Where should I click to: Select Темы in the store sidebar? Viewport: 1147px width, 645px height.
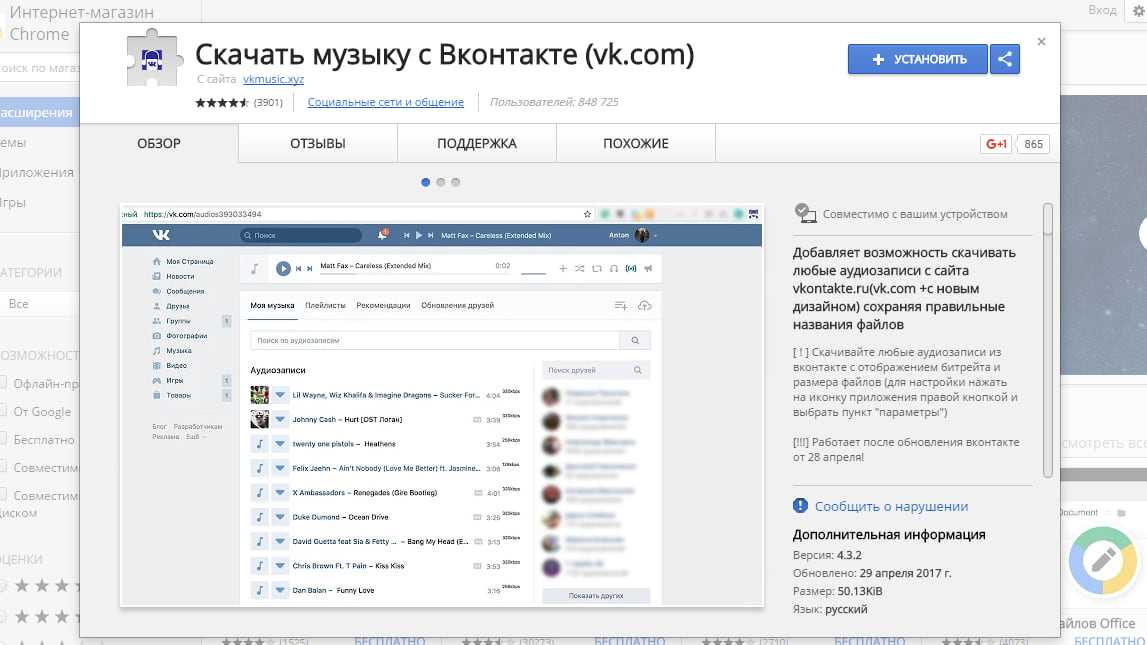[13, 143]
